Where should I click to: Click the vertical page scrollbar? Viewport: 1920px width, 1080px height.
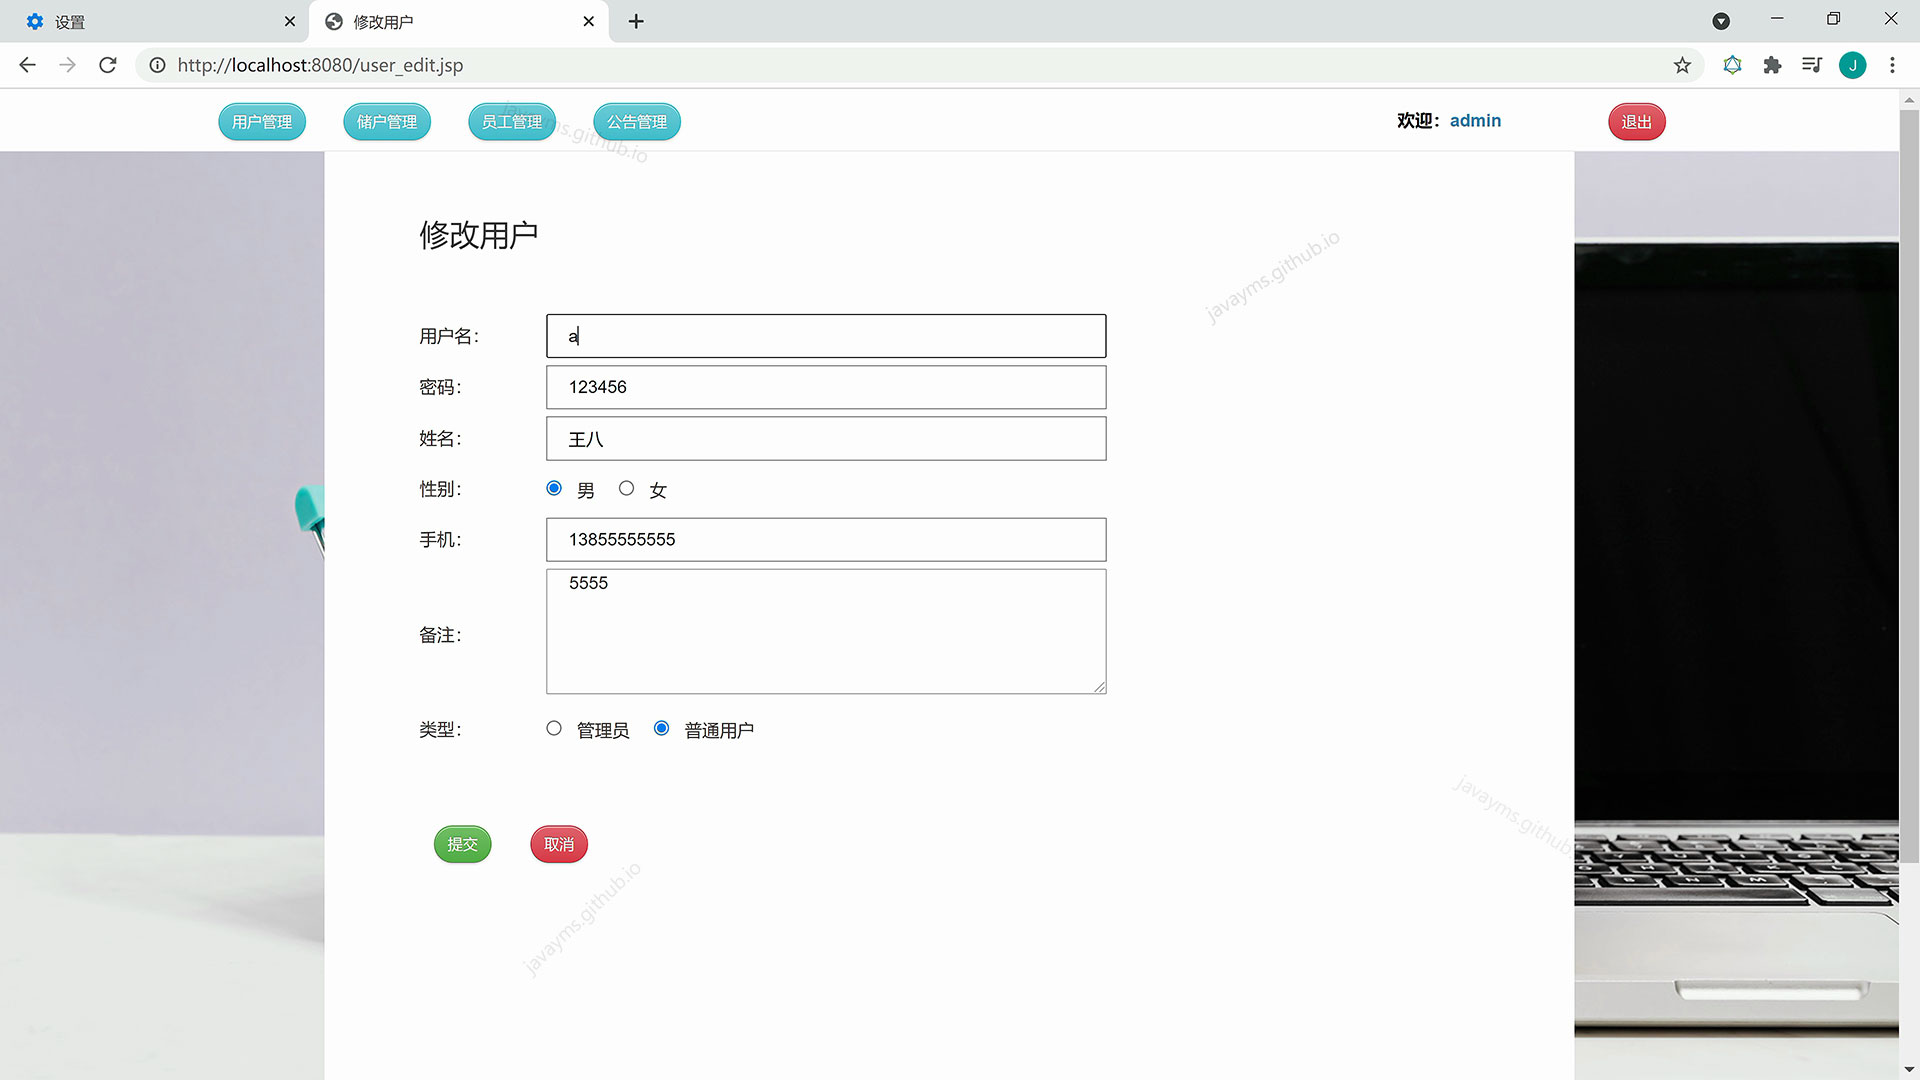click(x=1909, y=480)
